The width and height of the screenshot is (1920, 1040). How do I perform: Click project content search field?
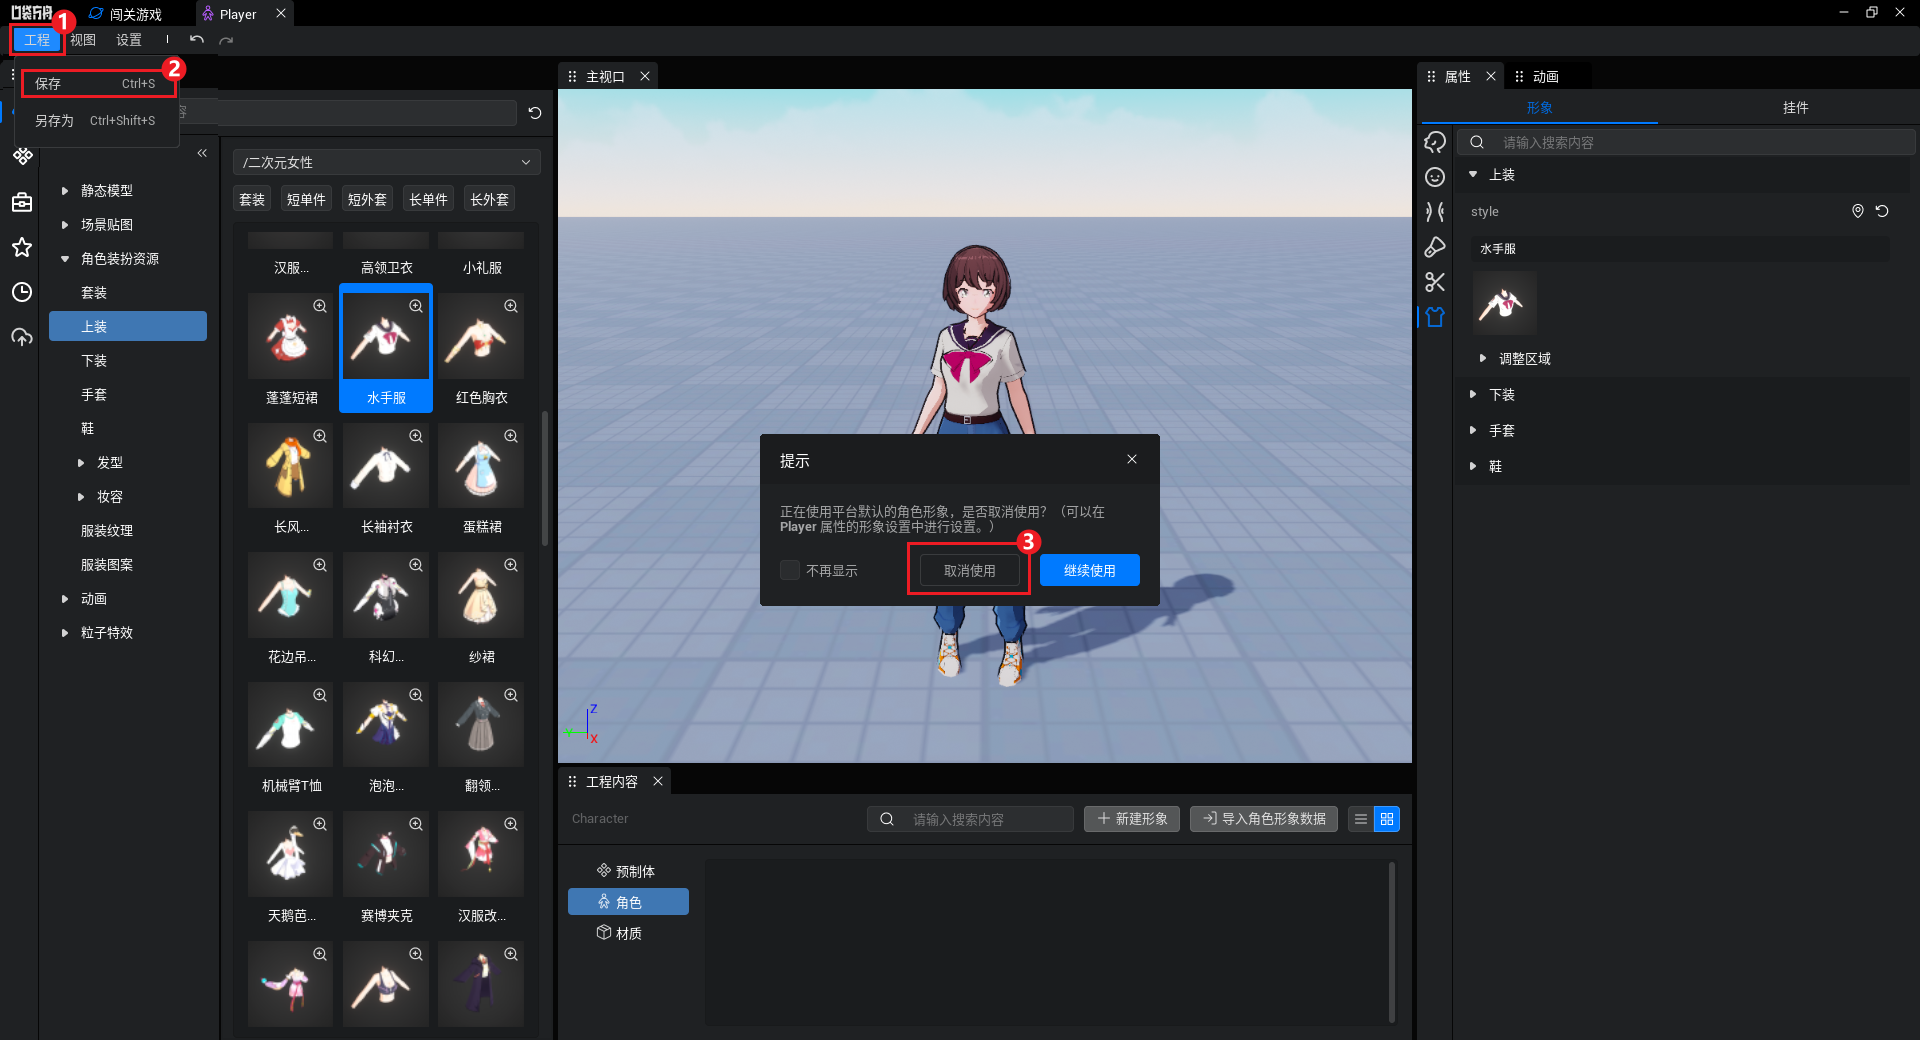pos(970,819)
